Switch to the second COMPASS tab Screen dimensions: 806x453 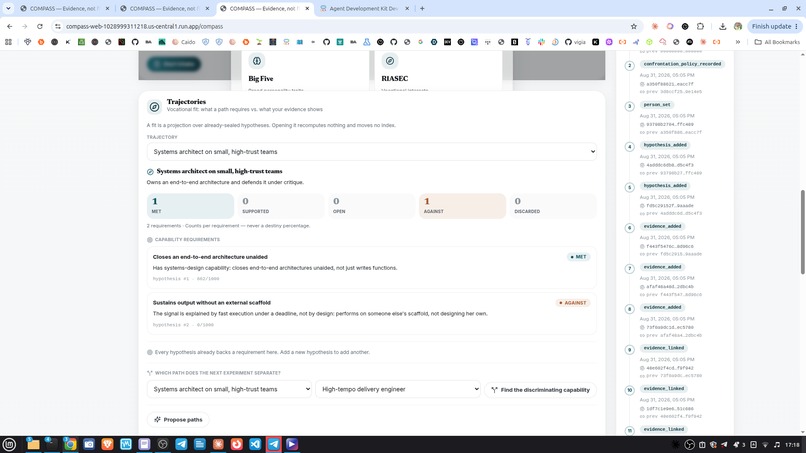[x=164, y=9]
